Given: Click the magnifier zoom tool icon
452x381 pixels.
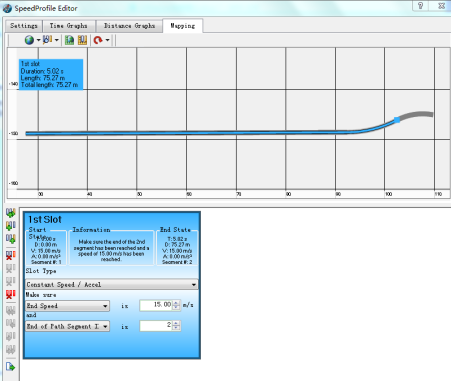Looking at the screenshot, I should tap(47, 40).
